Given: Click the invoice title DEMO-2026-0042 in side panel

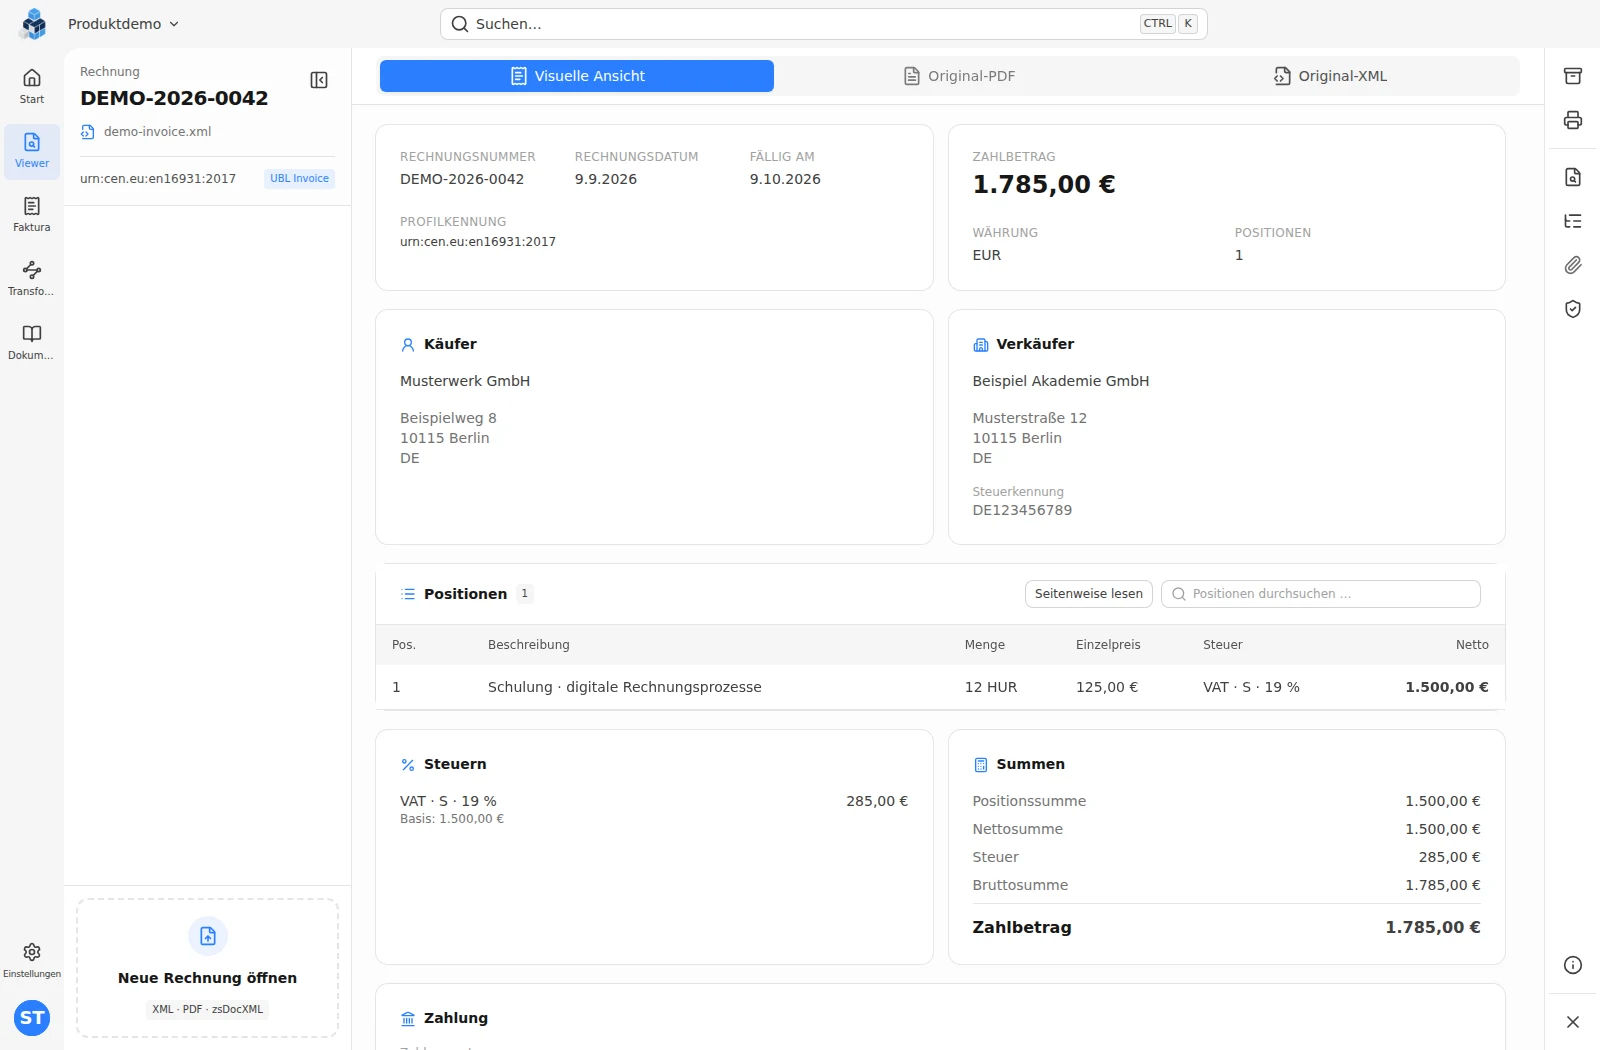Looking at the screenshot, I should coord(174,98).
